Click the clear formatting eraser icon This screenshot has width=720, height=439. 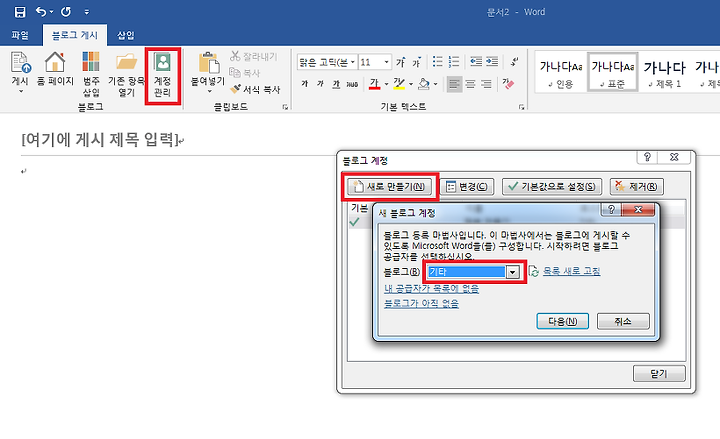(508, 84)
